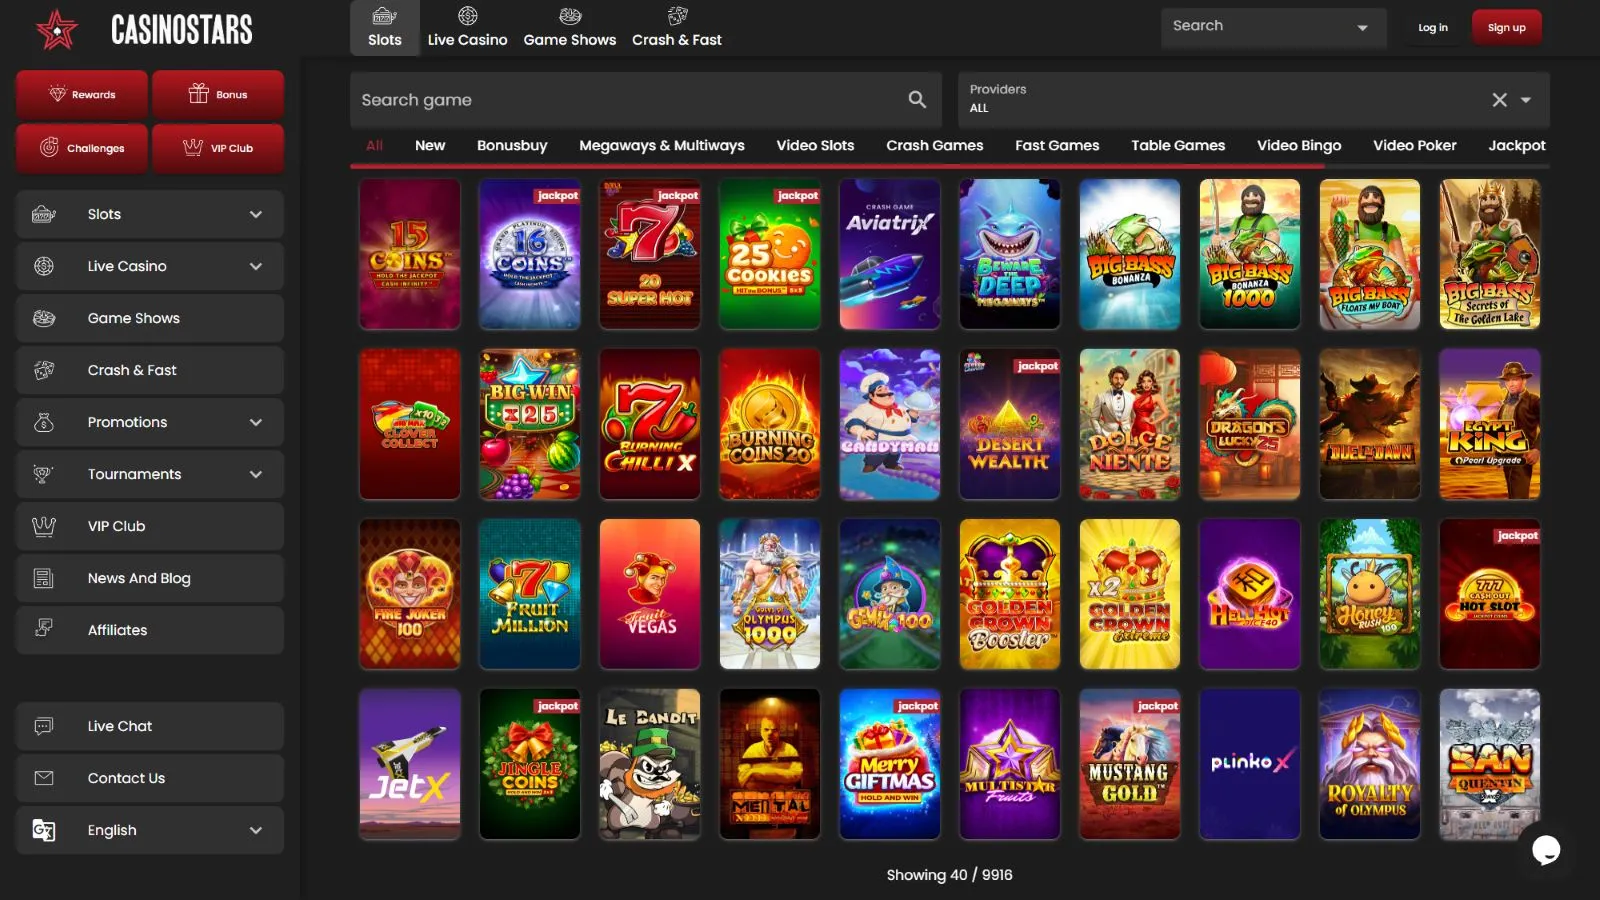Screen dimensions: 1600x900
Task: Click the Affiliates sidebar icon
Action: click(44, 629)
